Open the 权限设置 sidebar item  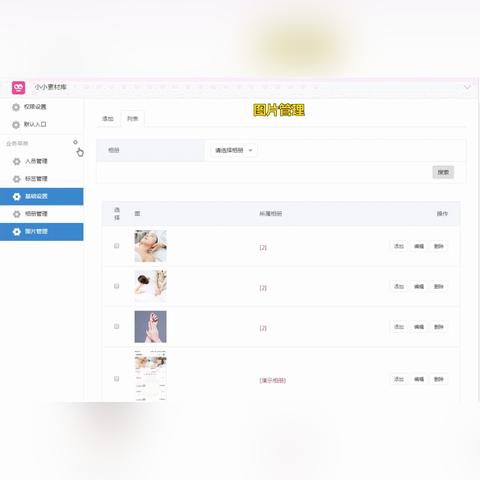click(42, 107)
